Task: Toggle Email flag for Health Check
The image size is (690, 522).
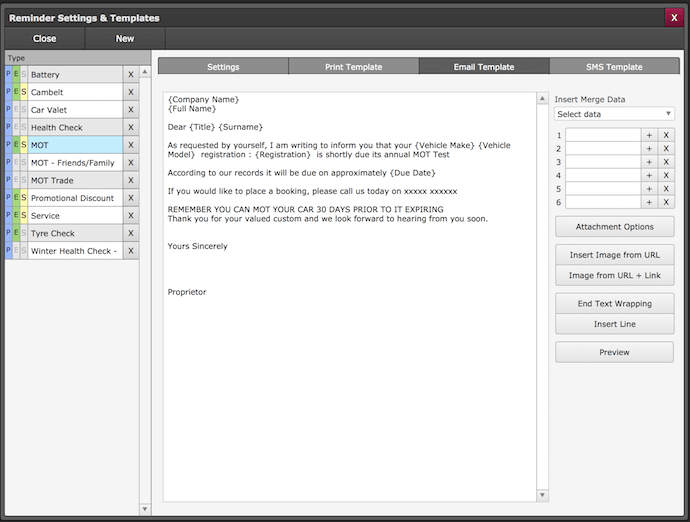Action: click(16, 128)
